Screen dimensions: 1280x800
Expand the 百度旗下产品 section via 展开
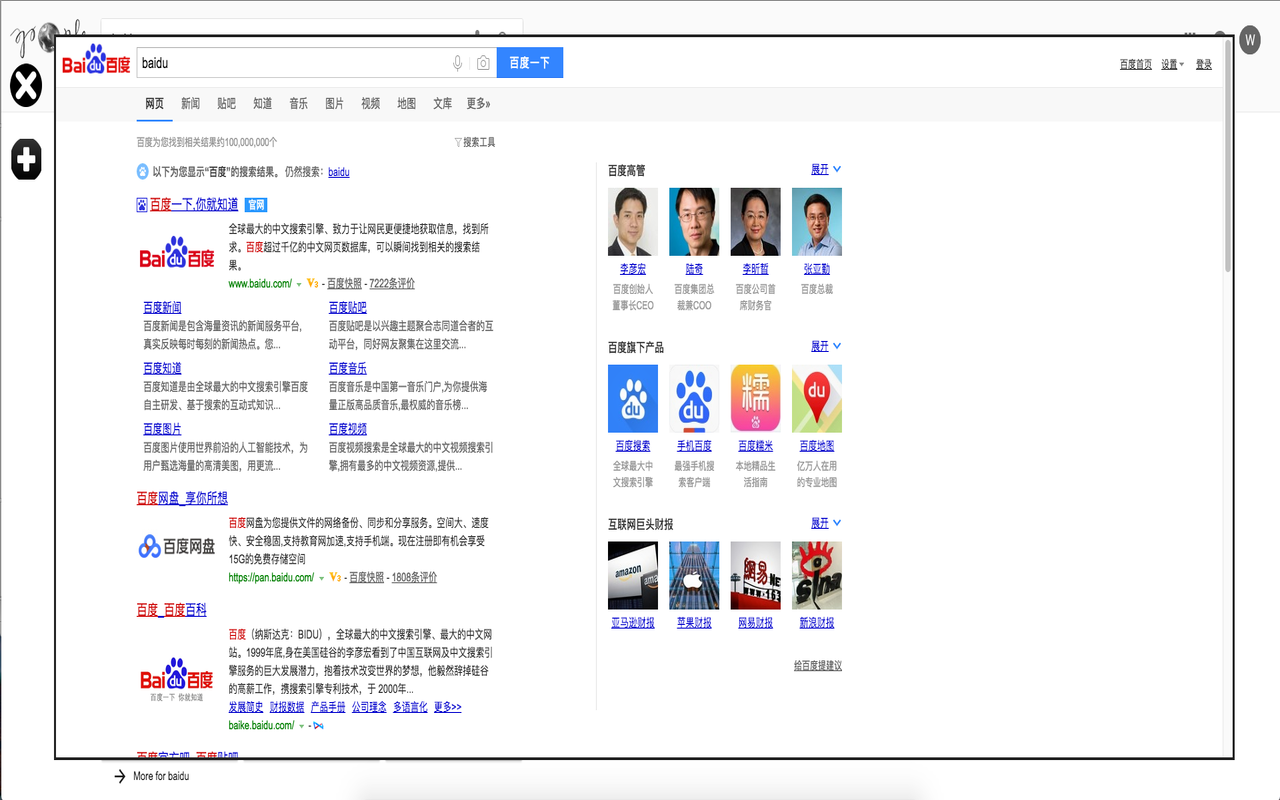point(826,347)
